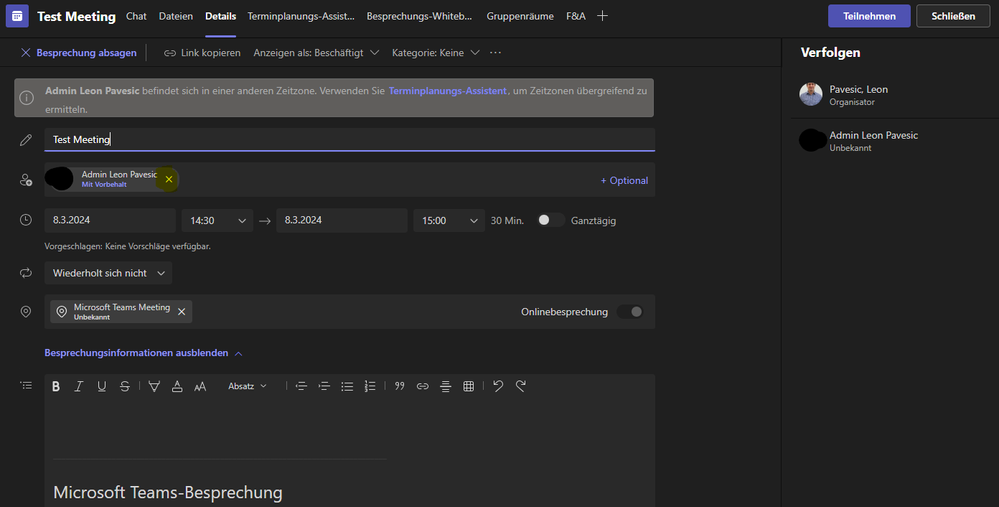Add a new tab with the plus icon

point(602,16)
